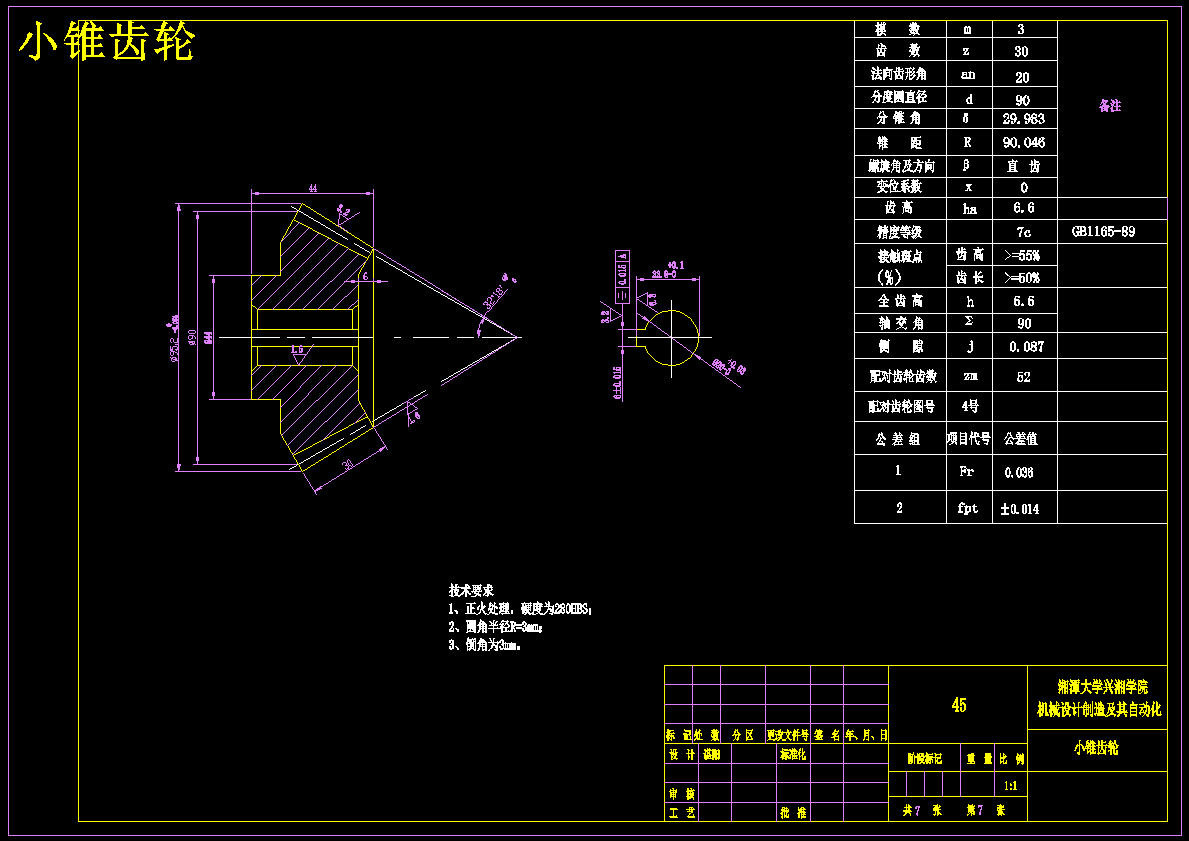Click the 工艺 label

(681, 813)
